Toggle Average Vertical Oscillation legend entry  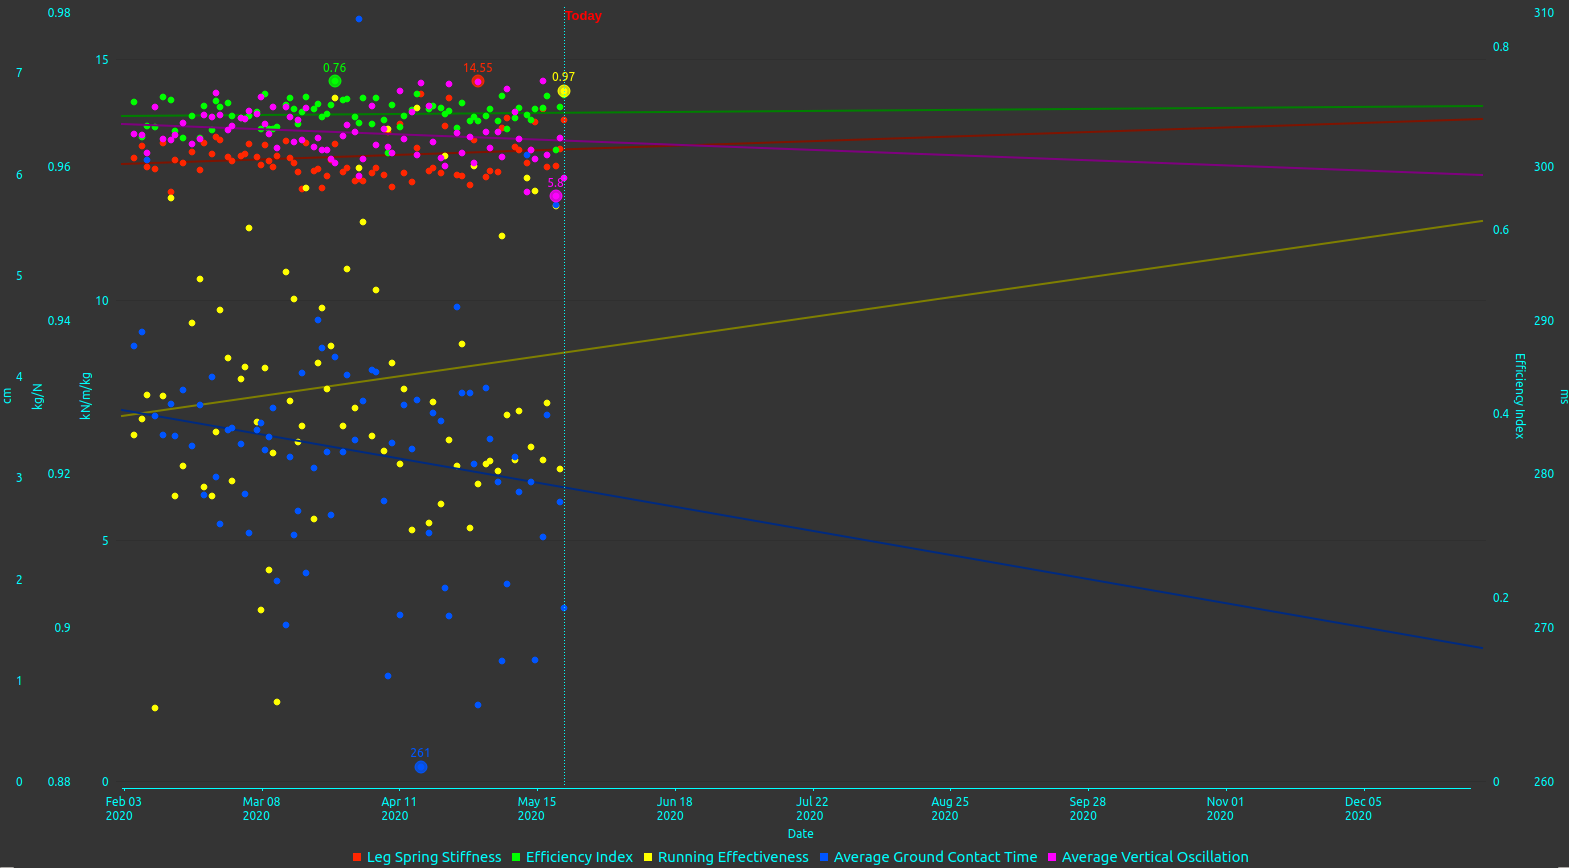click(x=1155, y=857)
